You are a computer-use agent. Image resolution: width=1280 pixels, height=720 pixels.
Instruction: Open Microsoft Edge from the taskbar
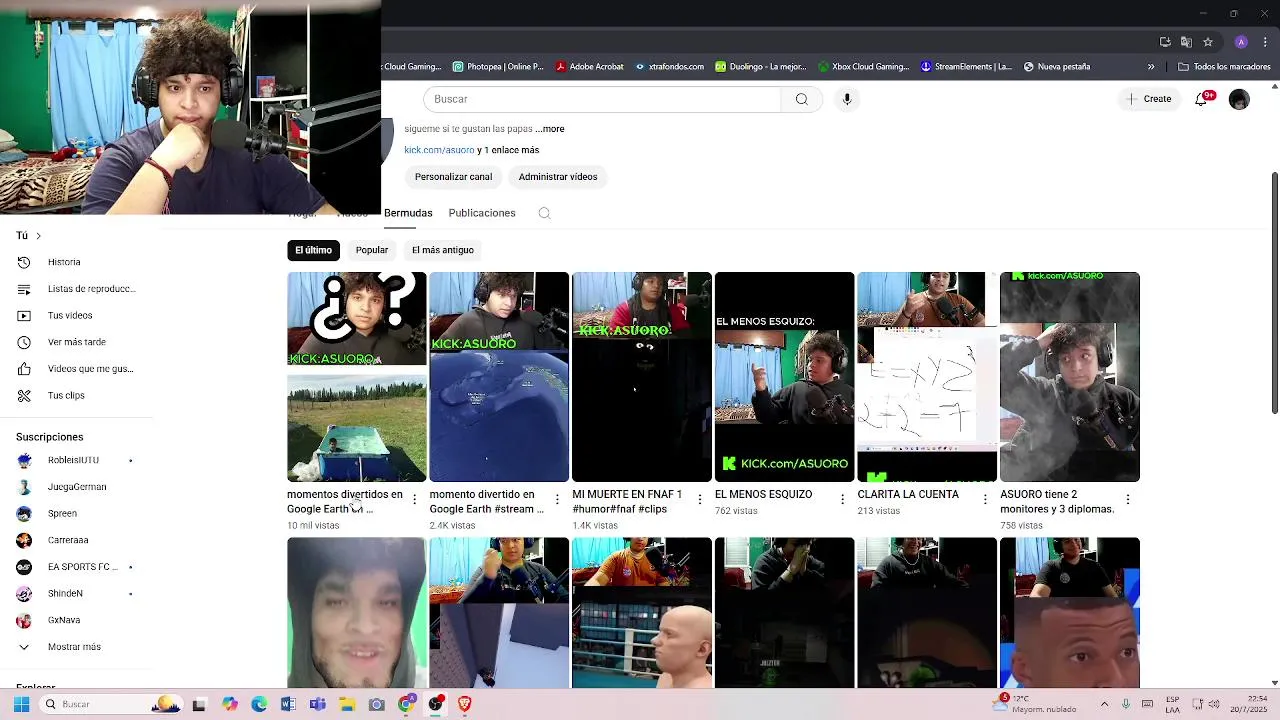(259, 704)
